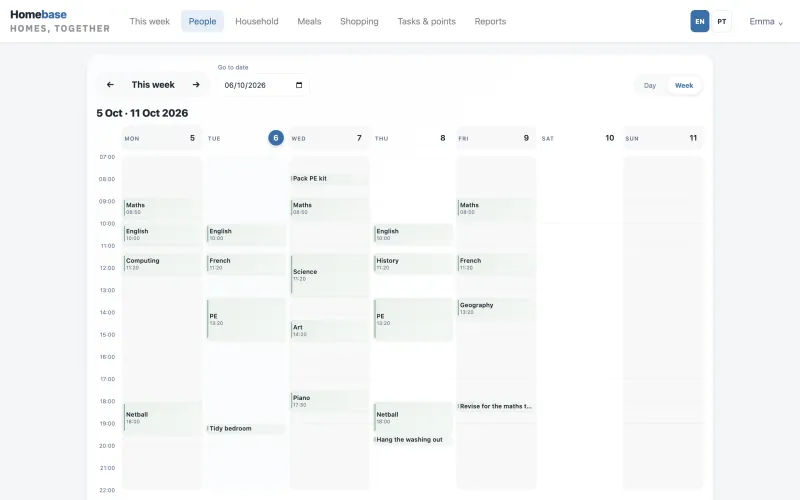This screenshot has width=800, height=500.
Task: Switch to Week view
Action: point(684,85)
